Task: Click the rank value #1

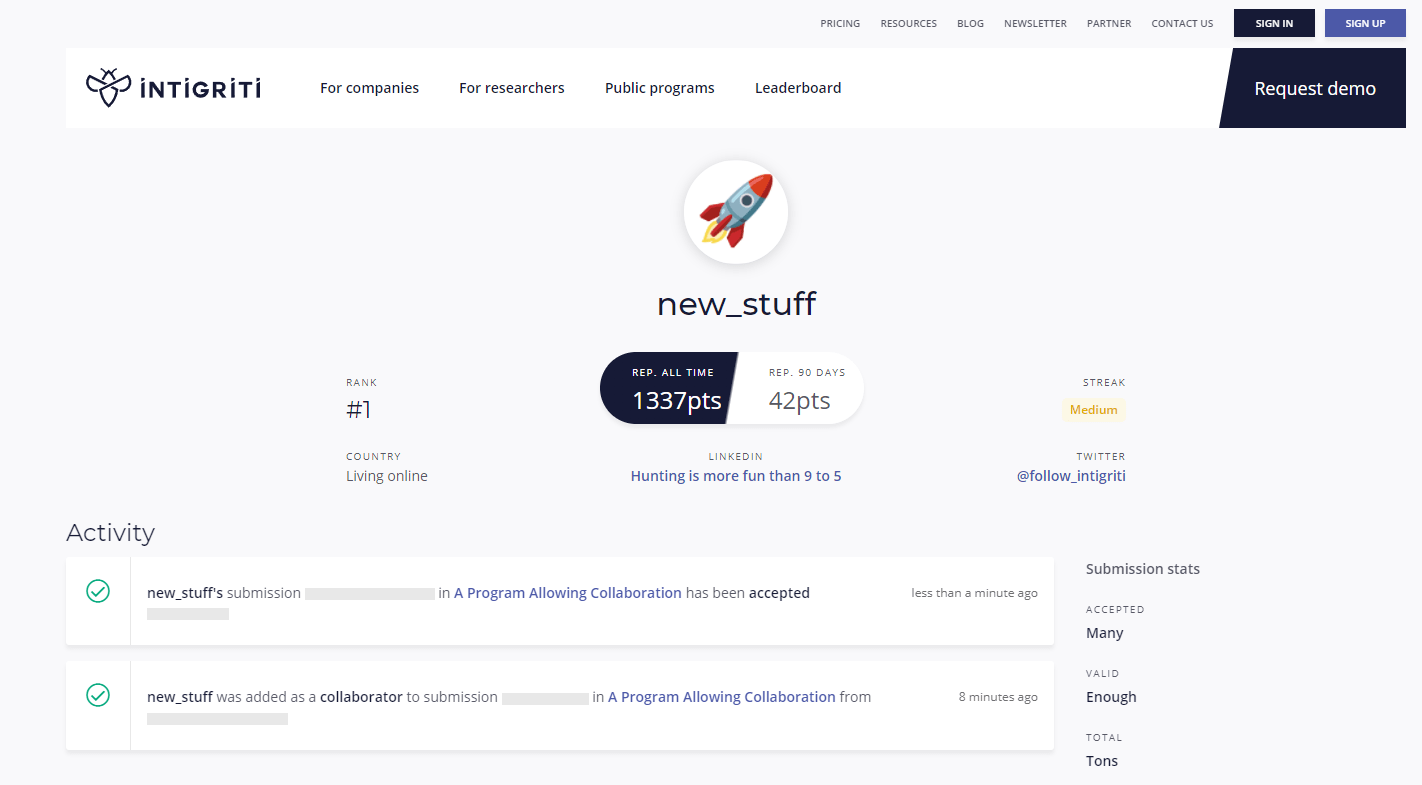Action: pos(359,409)
